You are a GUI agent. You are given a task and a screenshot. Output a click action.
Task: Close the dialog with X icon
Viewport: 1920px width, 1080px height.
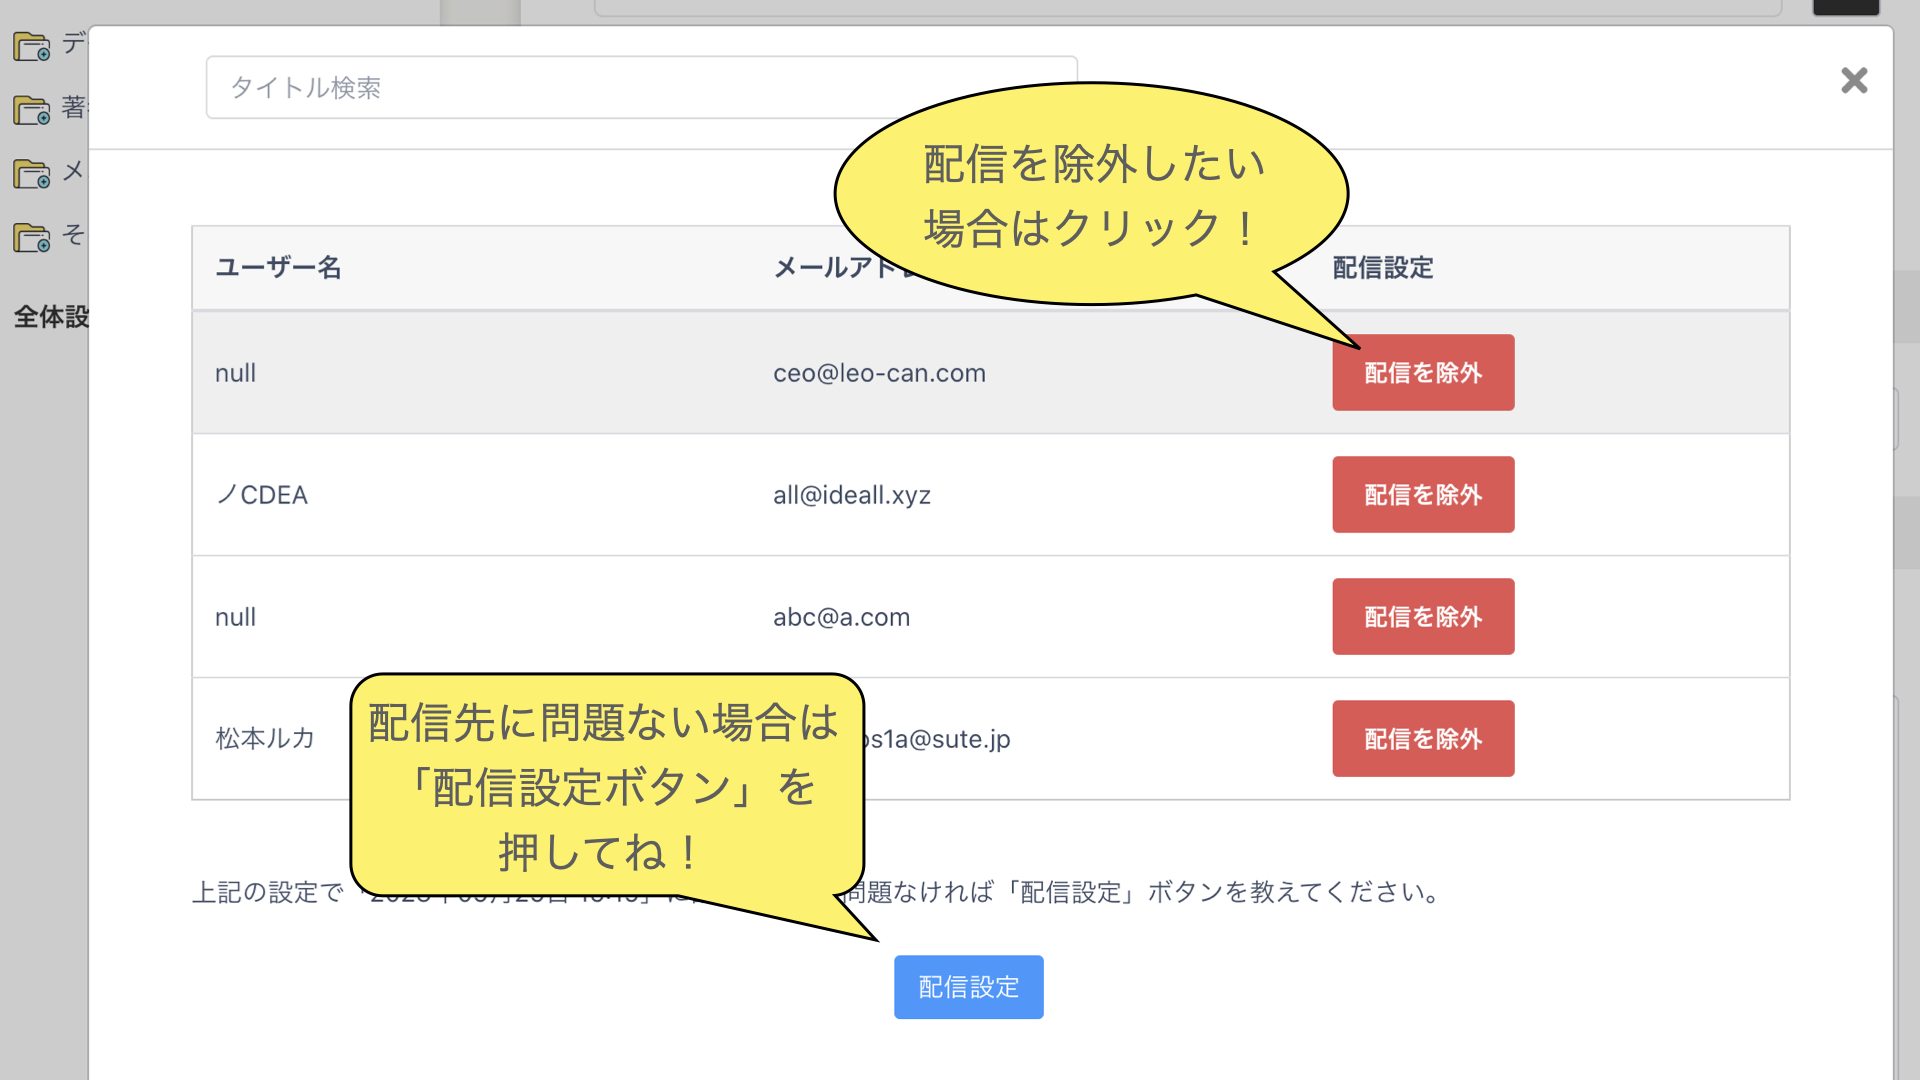pyautogui.click(x=1854, y=80)
